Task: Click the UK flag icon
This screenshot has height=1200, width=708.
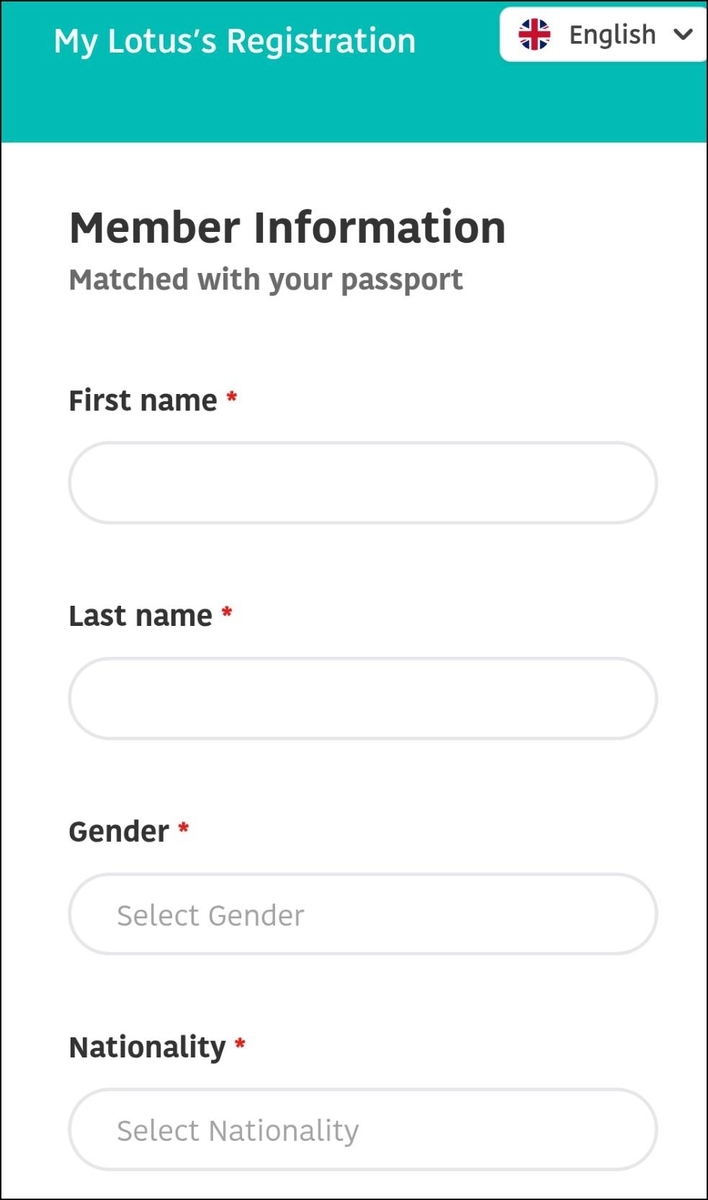Action: [534, 35]
